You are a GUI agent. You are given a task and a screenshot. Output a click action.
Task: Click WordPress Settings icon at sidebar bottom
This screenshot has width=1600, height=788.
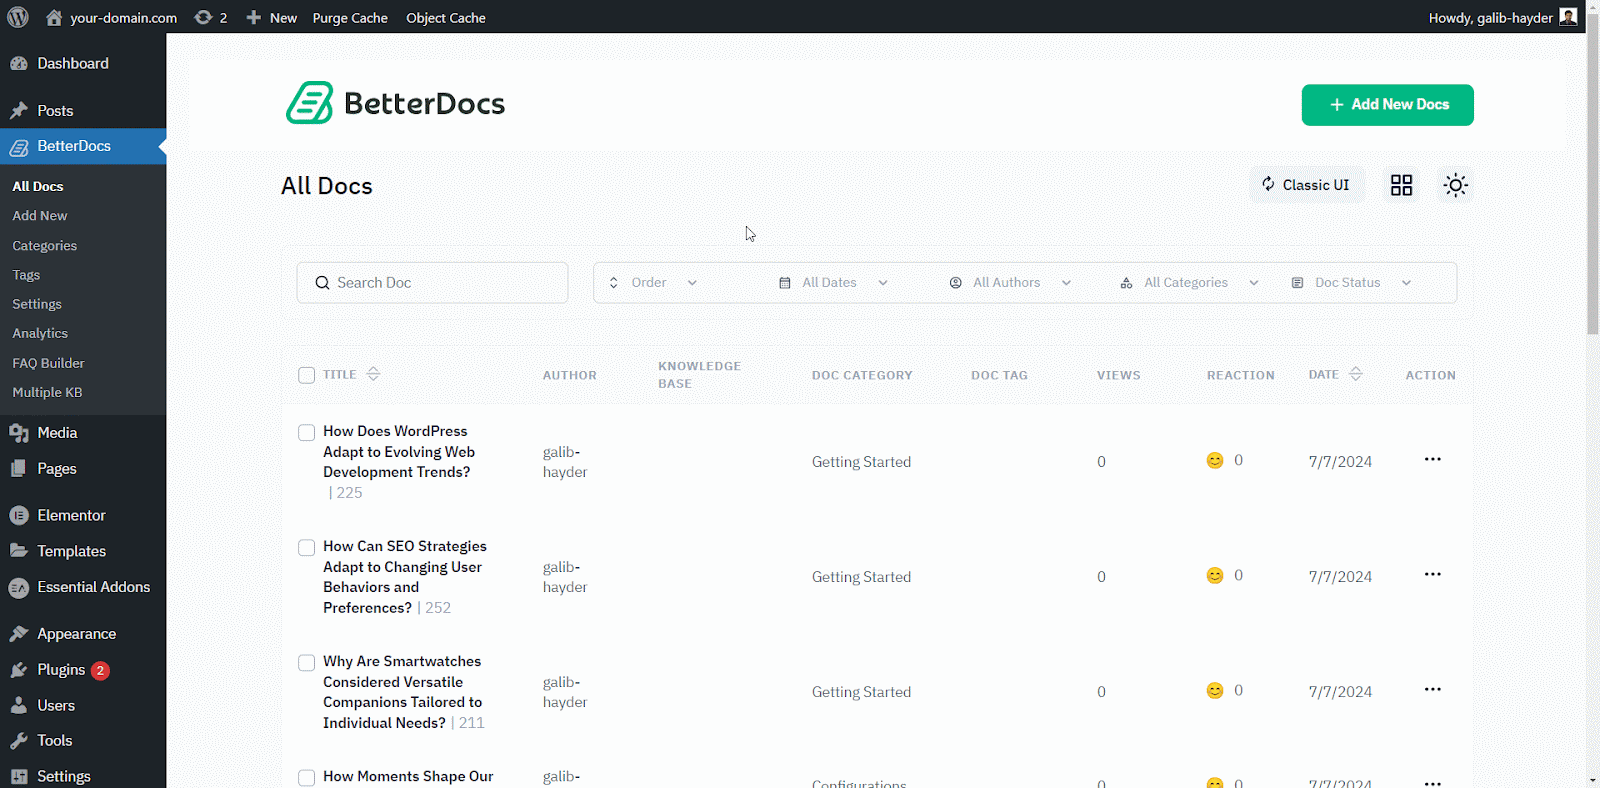point(18,776)
